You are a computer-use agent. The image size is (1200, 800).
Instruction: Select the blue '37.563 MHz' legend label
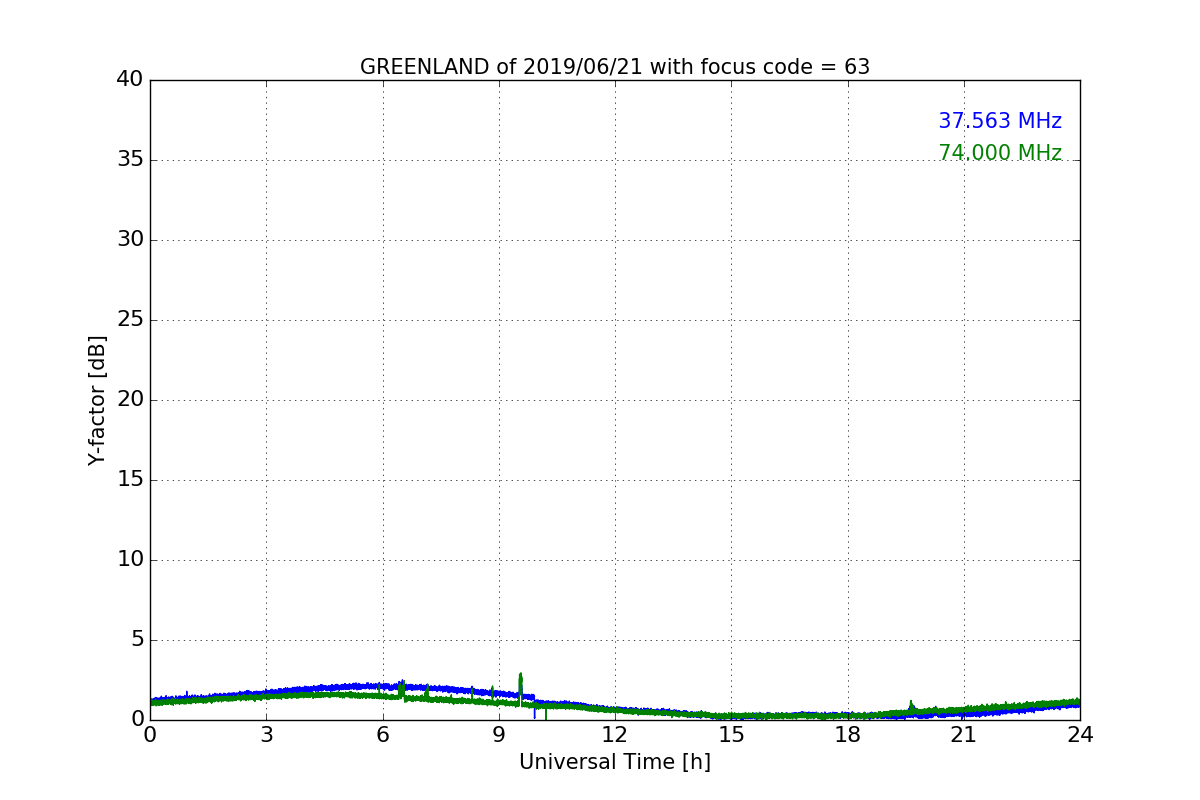(x=1000, y=121)
